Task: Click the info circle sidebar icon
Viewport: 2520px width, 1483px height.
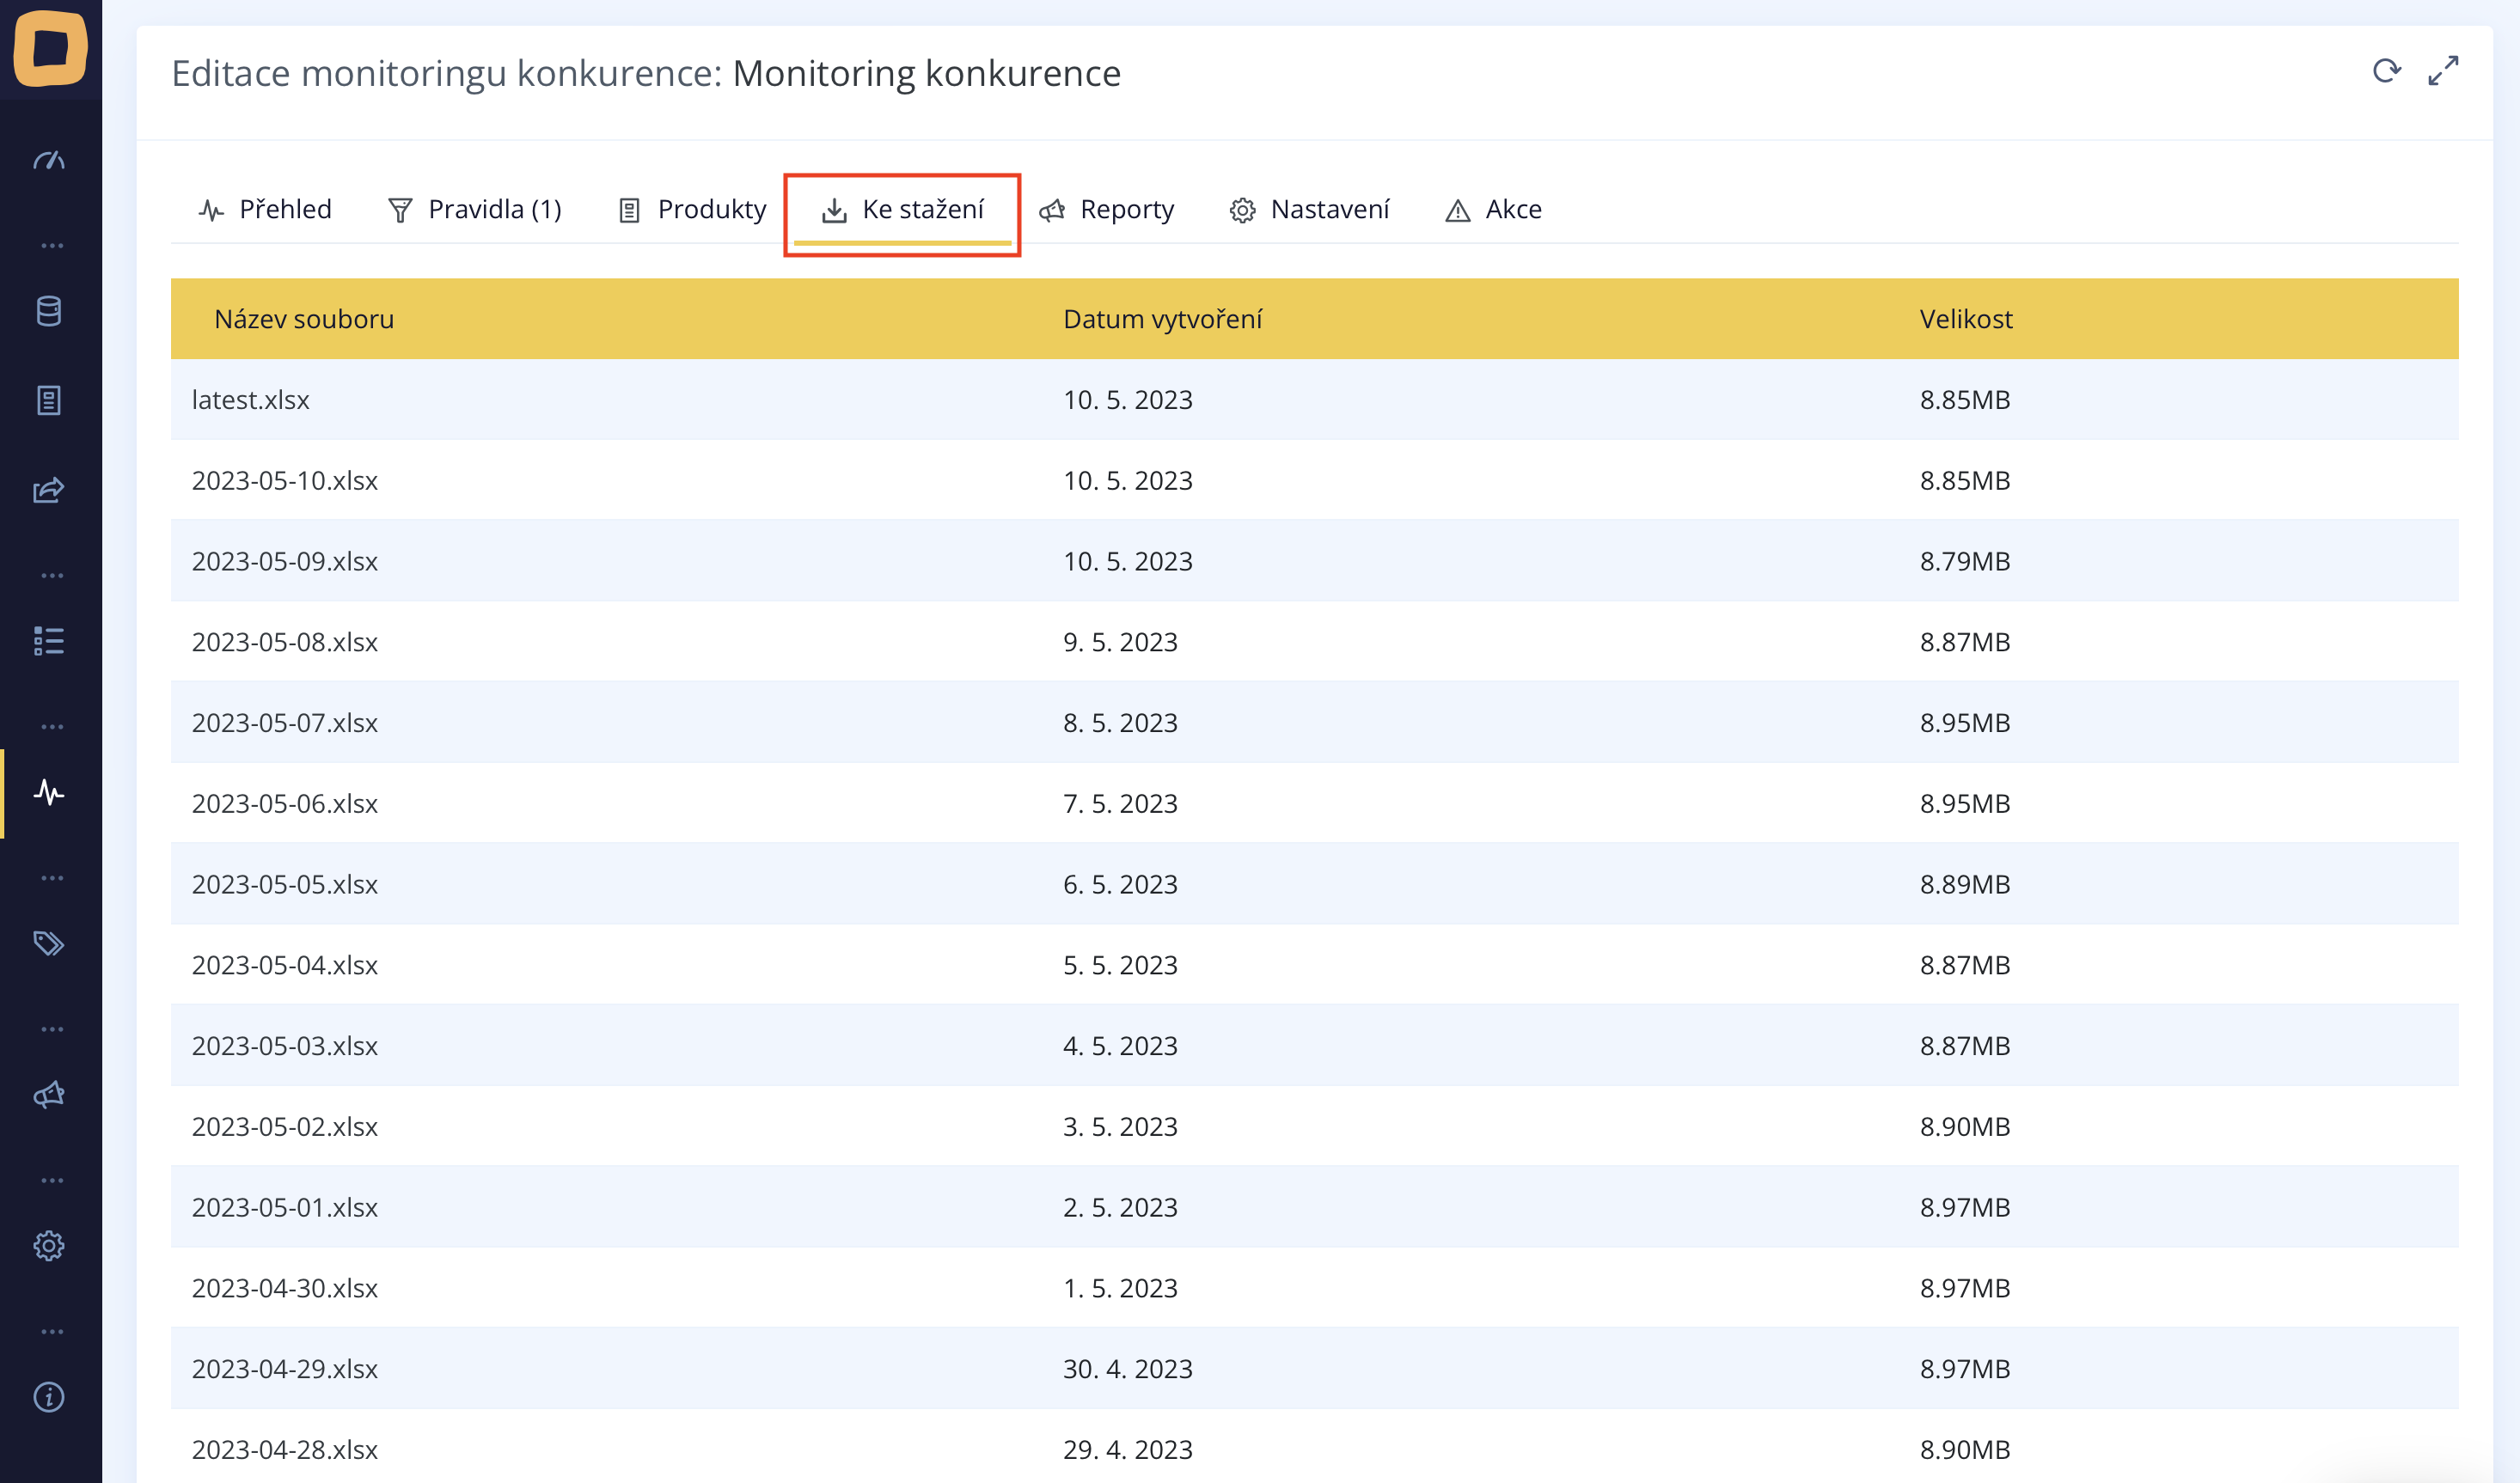Action: (49, 1396)
